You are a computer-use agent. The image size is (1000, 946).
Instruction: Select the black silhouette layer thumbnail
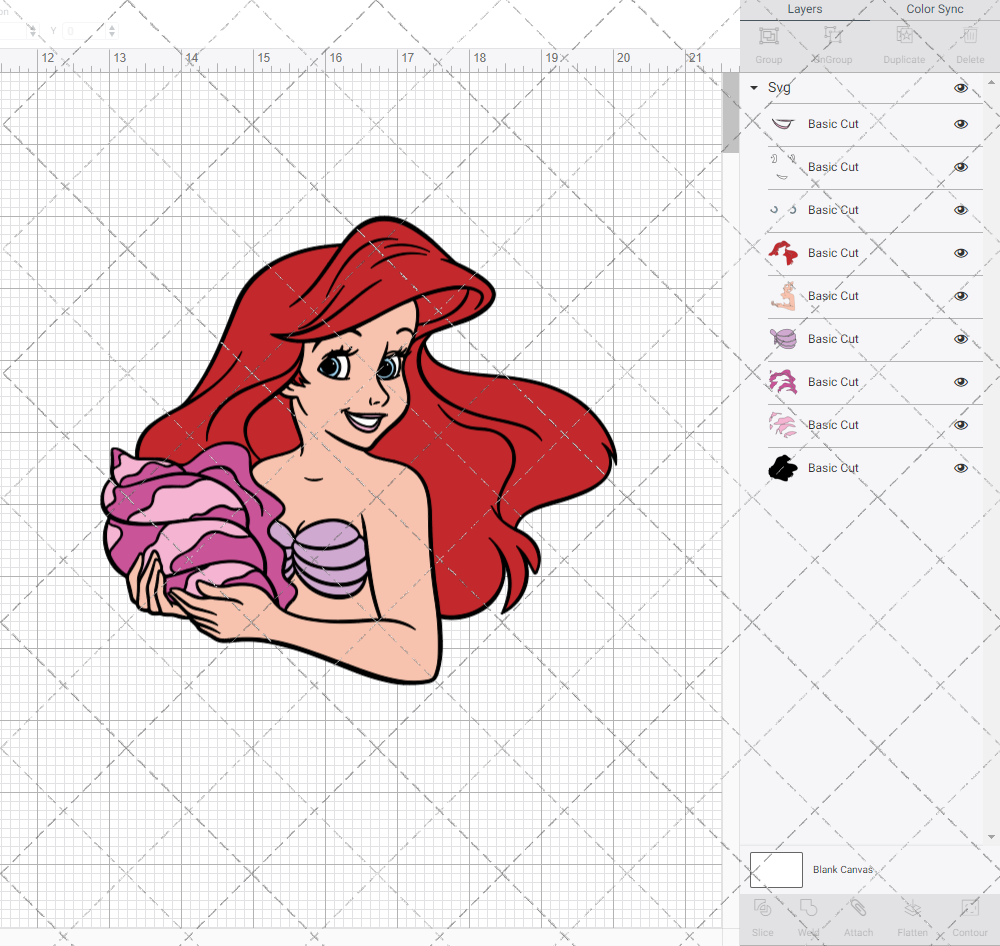coord(783,468)
